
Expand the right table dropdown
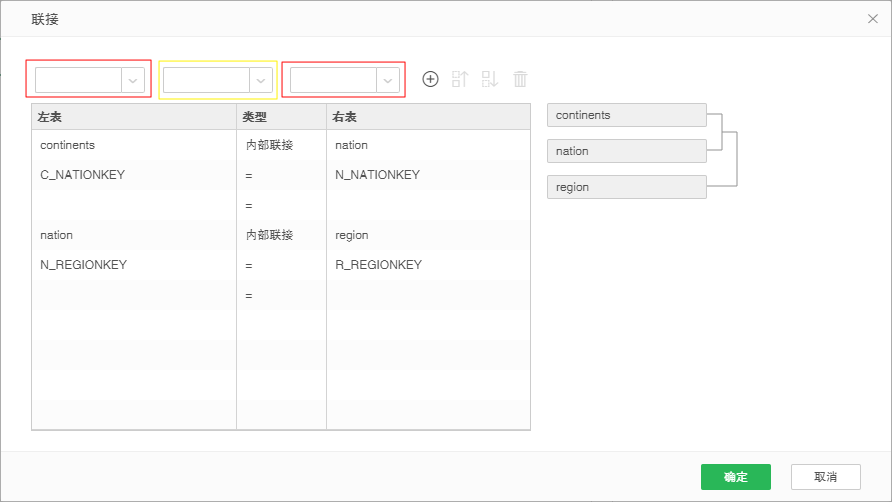click(x=344, y=79)
